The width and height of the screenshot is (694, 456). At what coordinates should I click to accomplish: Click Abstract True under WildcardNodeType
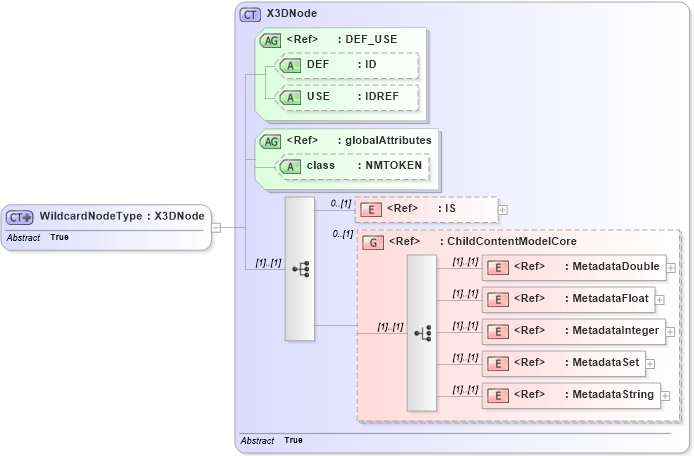pos(38,237)
